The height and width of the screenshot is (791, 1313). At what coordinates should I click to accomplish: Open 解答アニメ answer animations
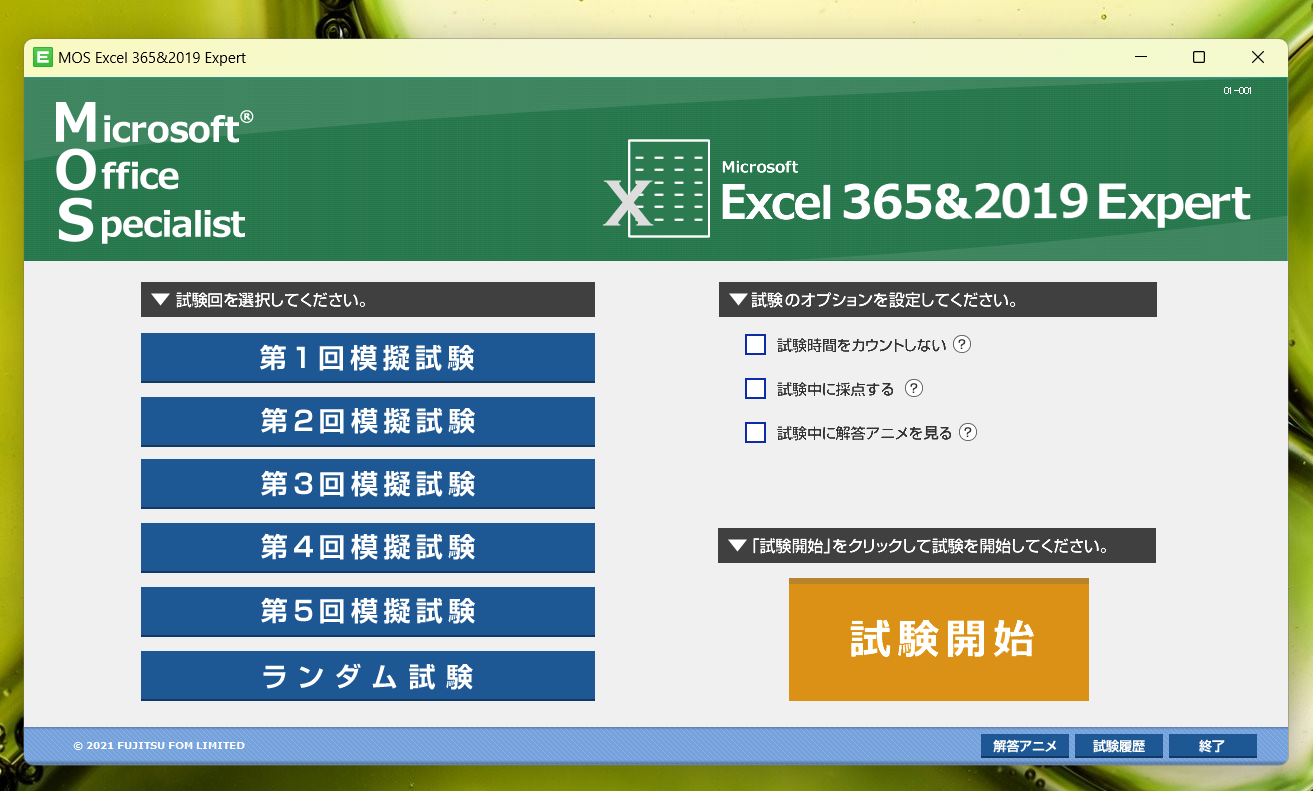coord(1024,745)
